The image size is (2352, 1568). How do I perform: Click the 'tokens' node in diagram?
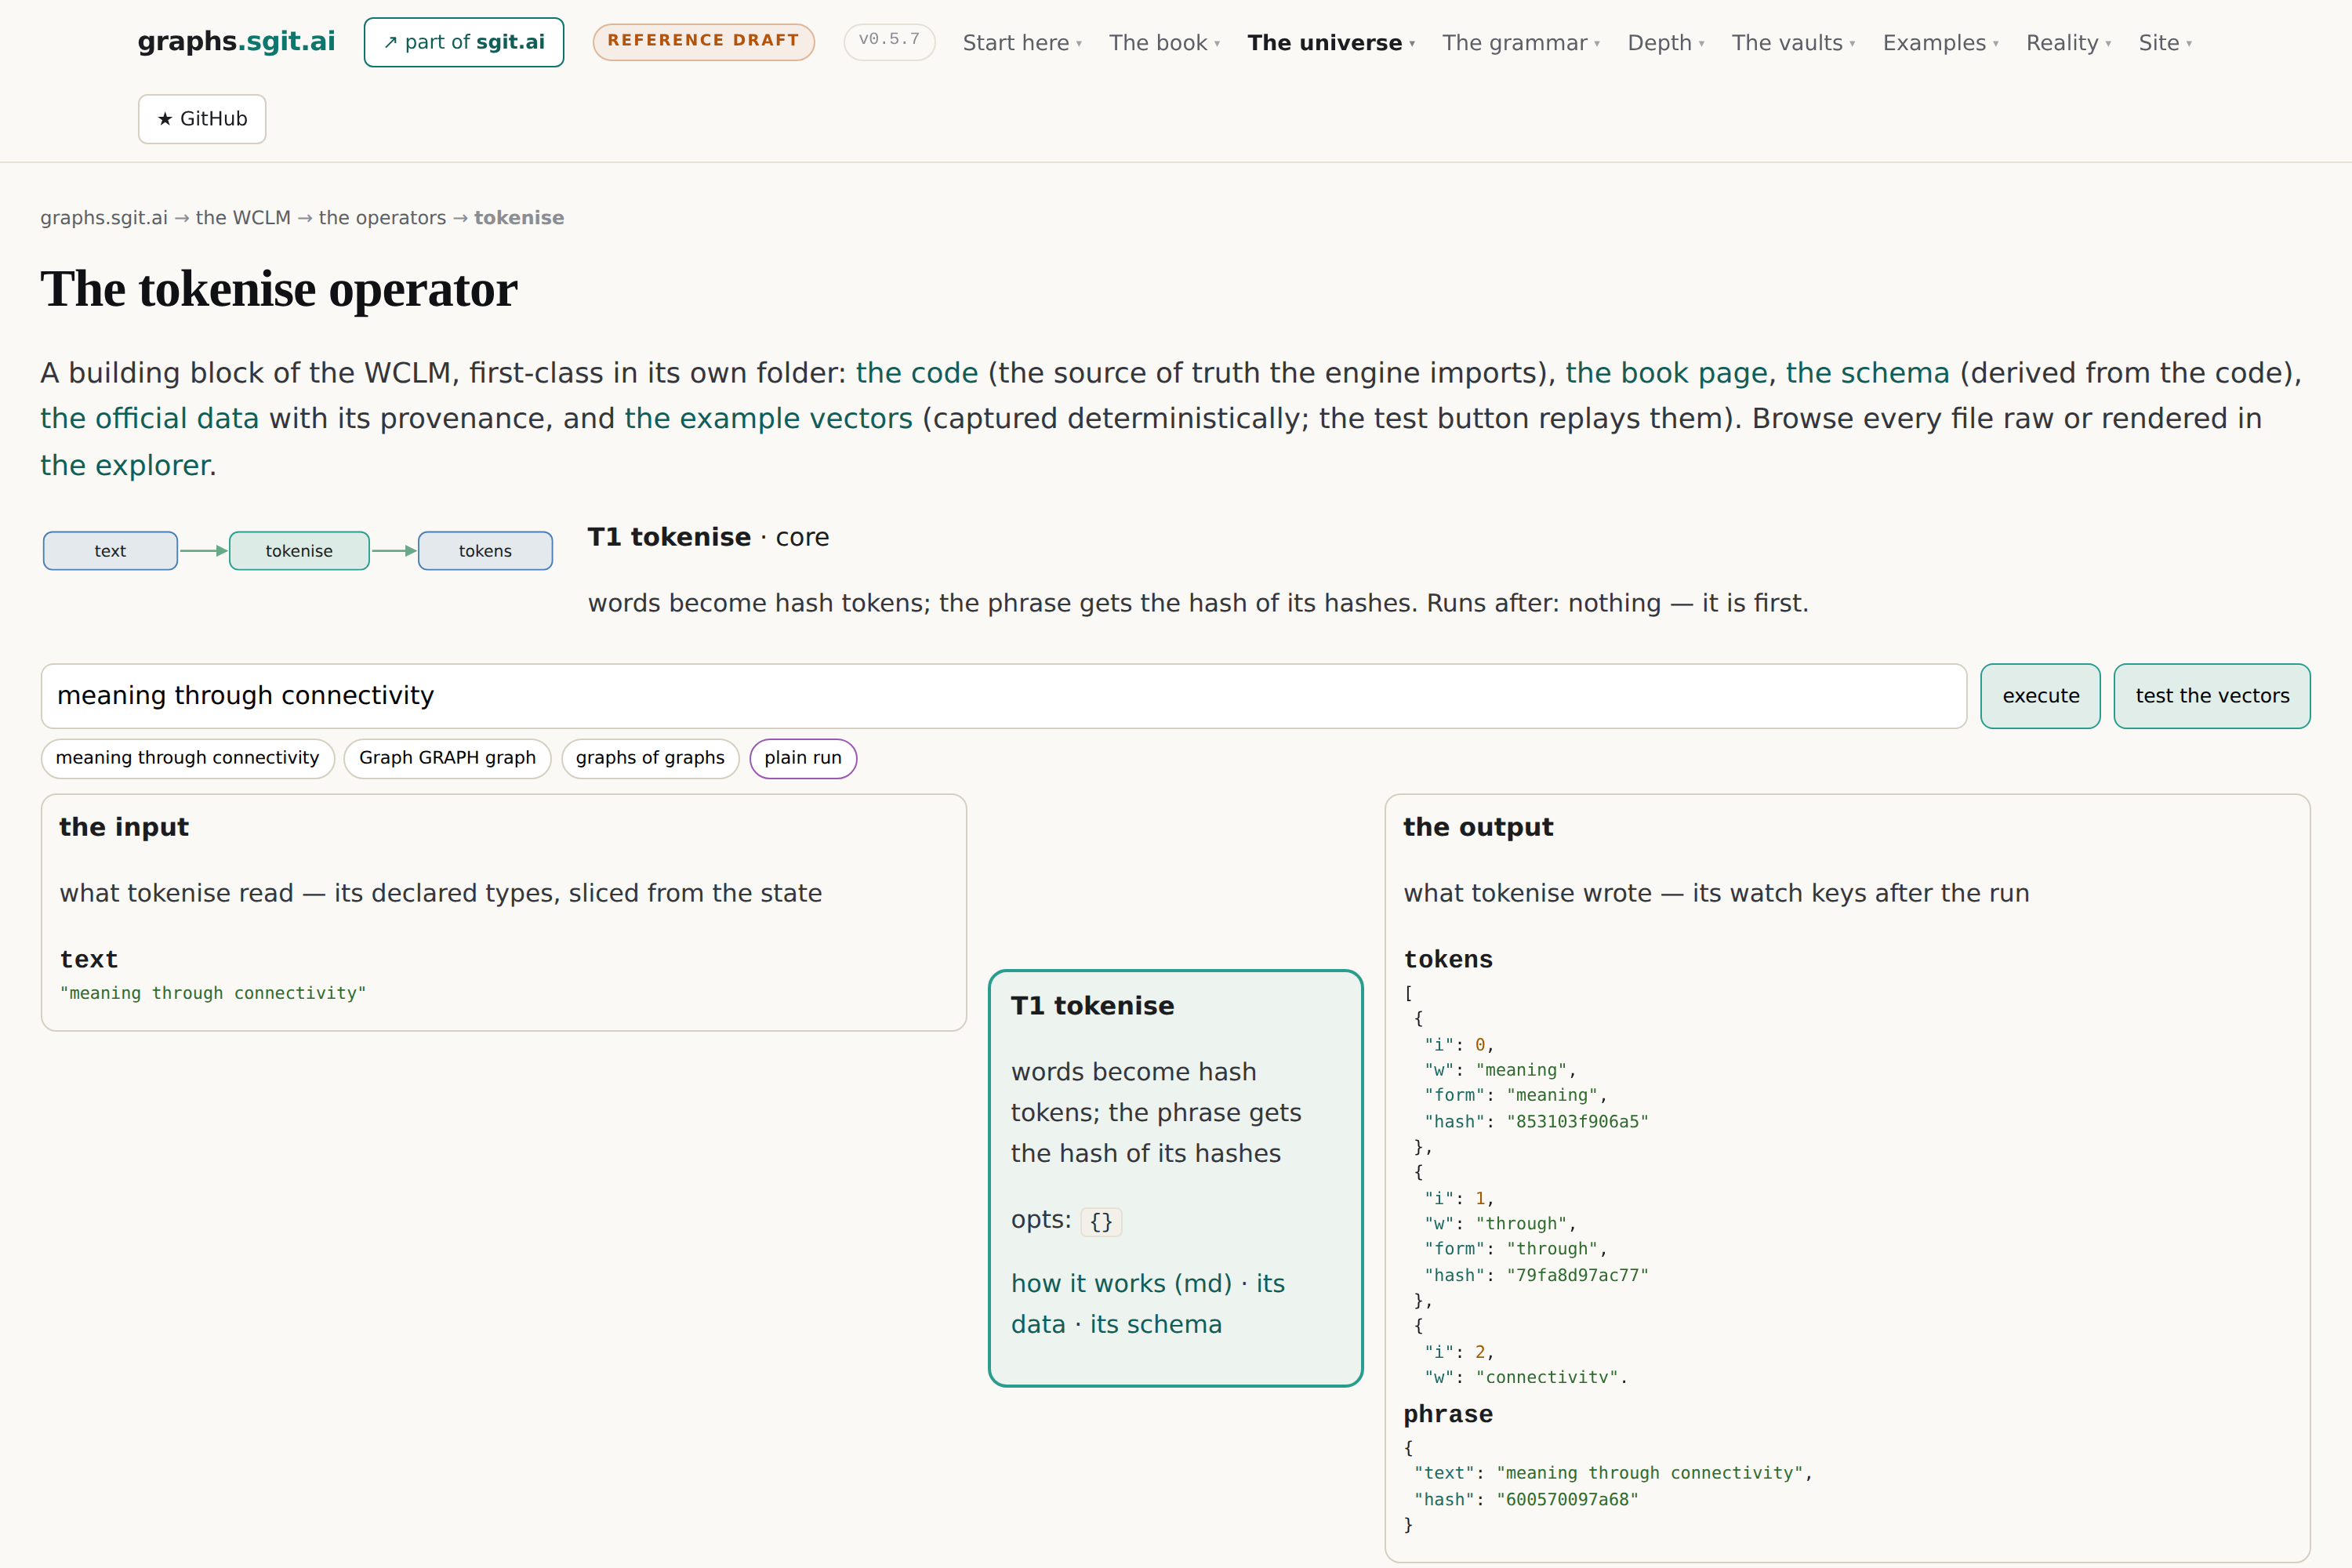485,551
